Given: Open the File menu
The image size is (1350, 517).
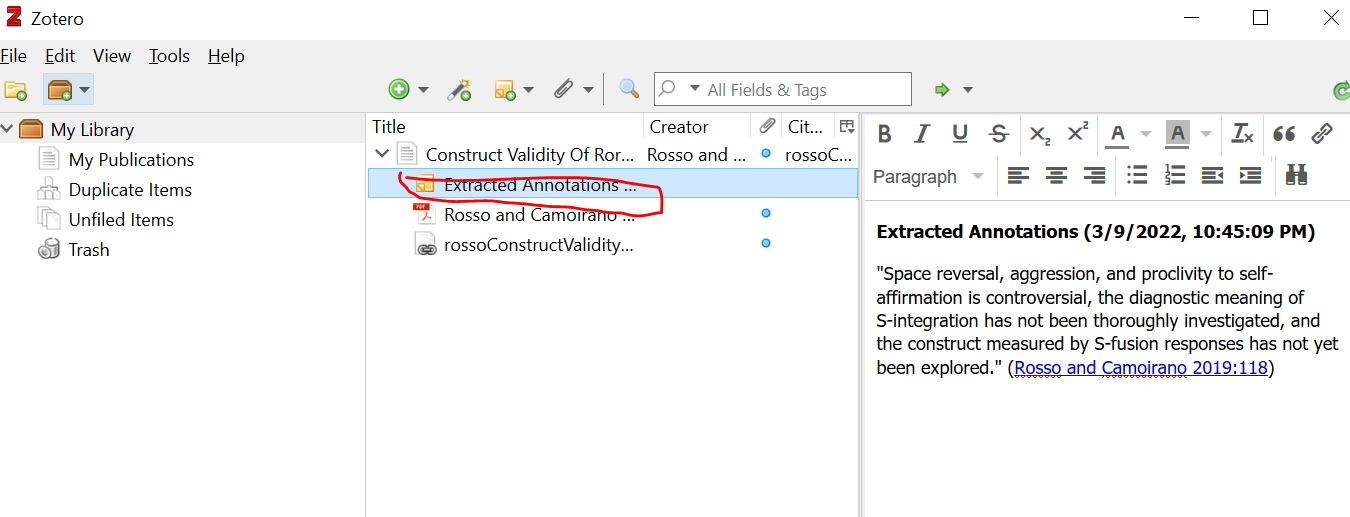Looking at the screenshot, I should coord(14,56).
